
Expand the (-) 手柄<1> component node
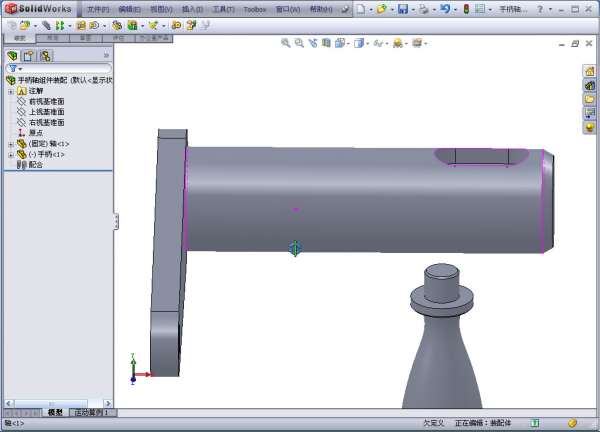[11, 155]
